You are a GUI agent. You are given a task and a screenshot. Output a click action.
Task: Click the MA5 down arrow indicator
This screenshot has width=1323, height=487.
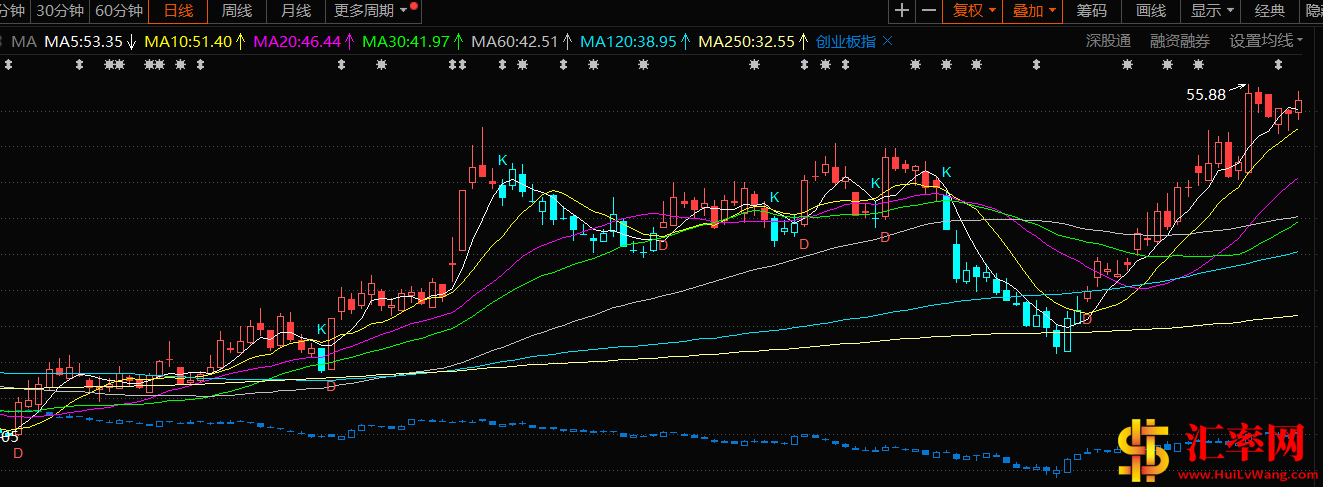[x=131, y=42]
